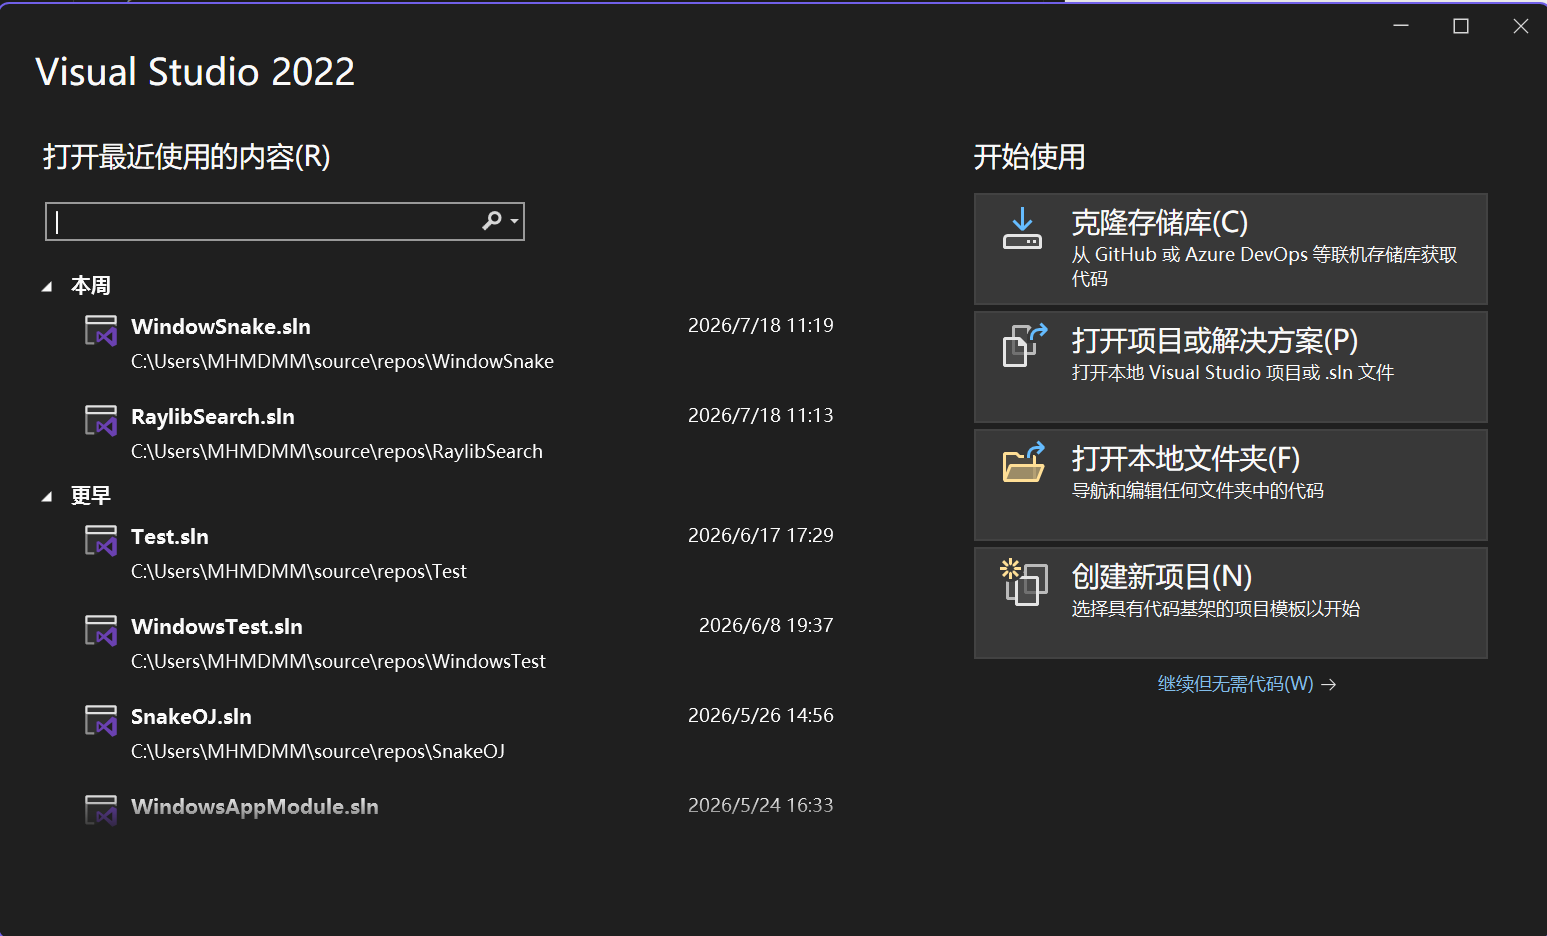Click the 更早 group label
Image resolution: width=1547 pixels, height=936 pixels.
(x=91, y=496)
